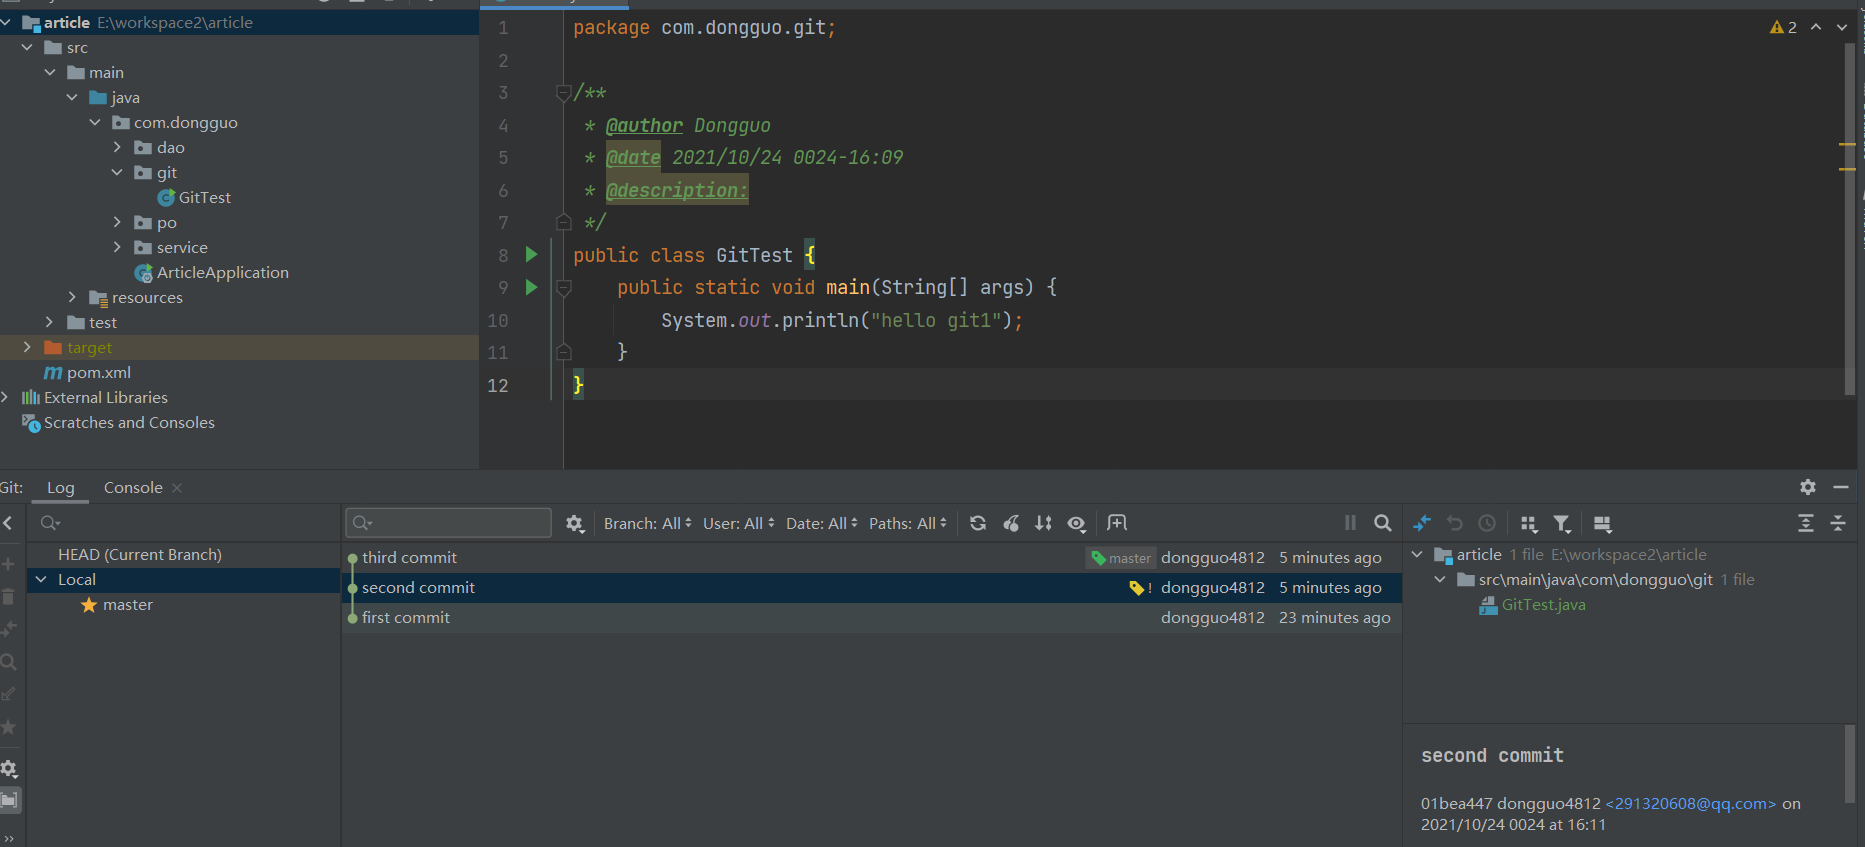The image size is (1865, 847).
Task: Click the plus new branch icon
Action: click(x=8, y=564)
